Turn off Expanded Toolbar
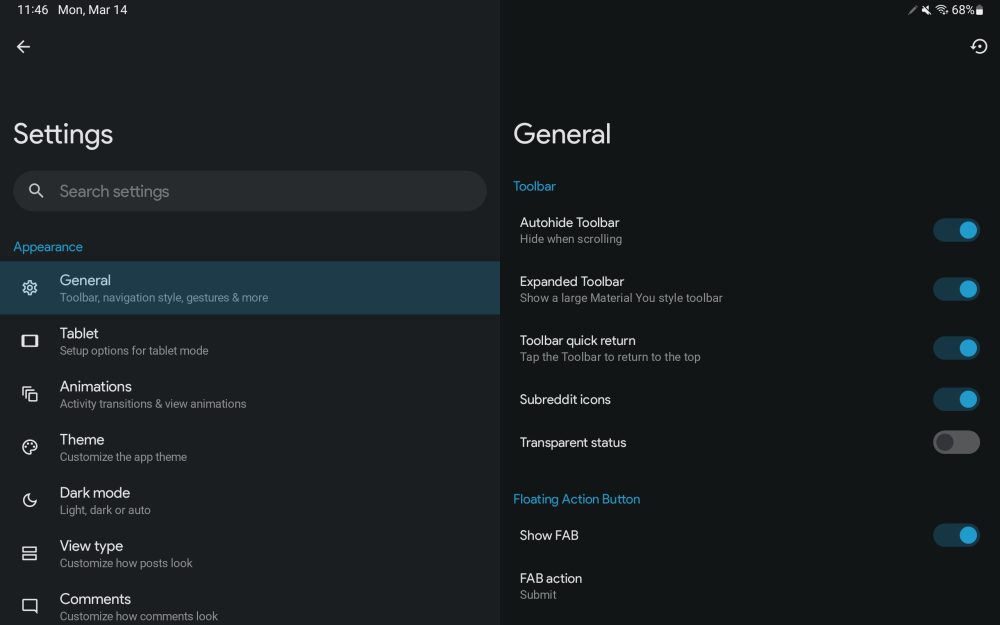This screenshot has width=1000, height=625. click(956, 289)
